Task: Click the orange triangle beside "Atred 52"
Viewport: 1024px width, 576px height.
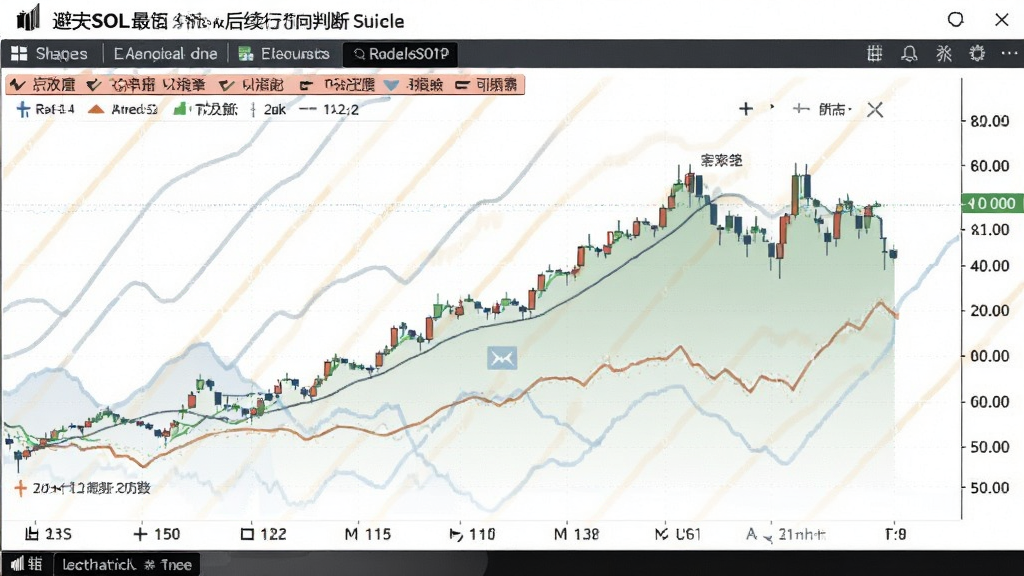Action: pos(96,110)
